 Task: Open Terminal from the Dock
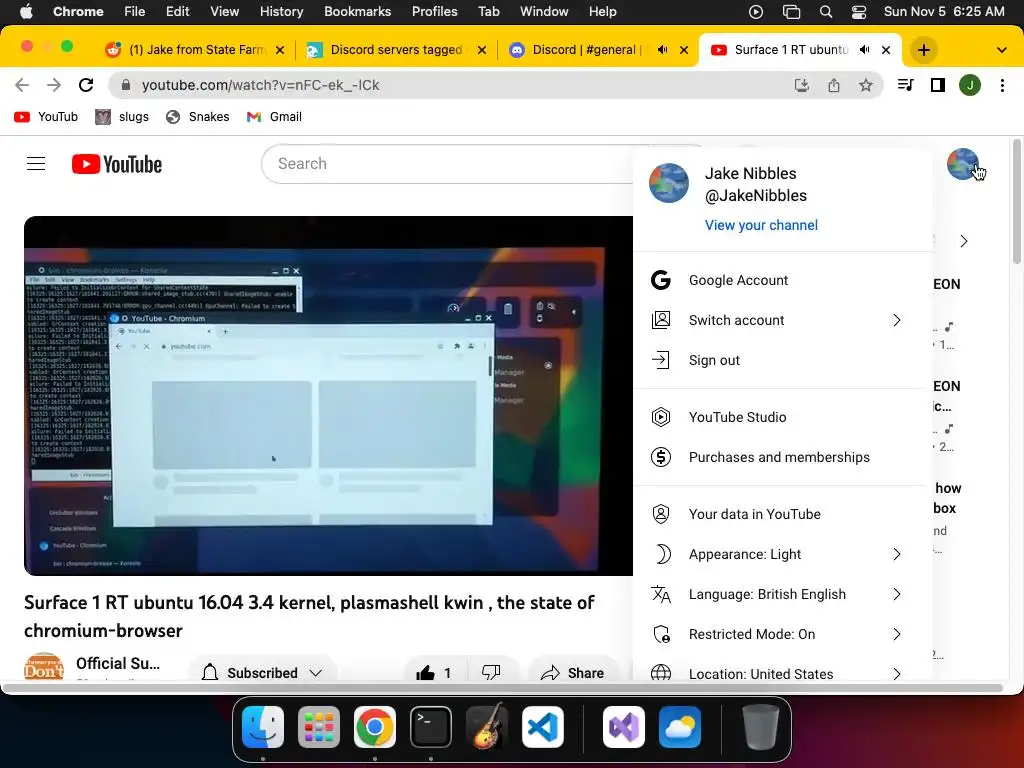click(x=431, y=727)
